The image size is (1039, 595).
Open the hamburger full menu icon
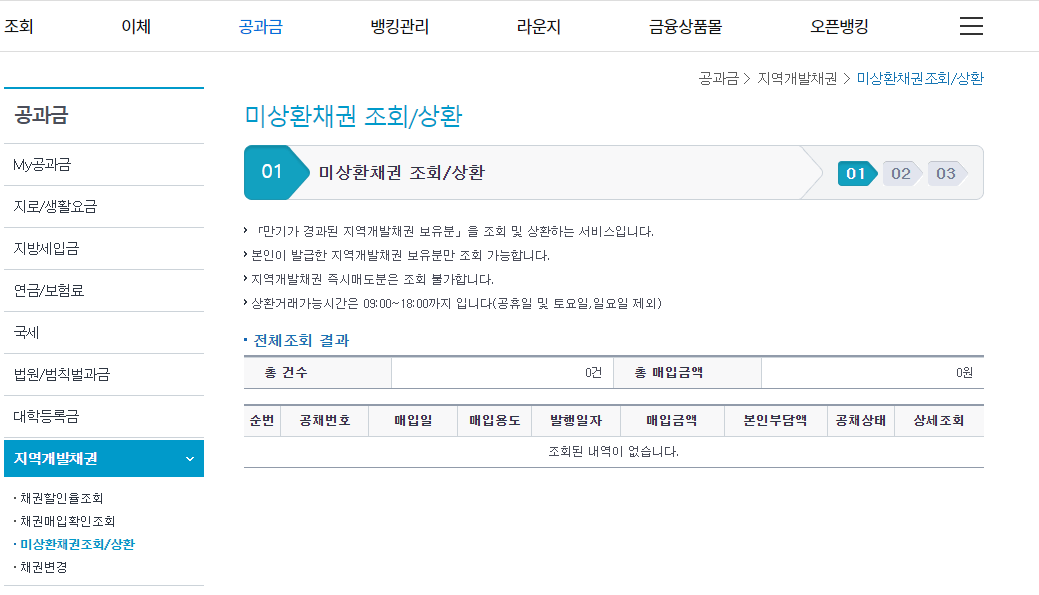coord(971,26)
